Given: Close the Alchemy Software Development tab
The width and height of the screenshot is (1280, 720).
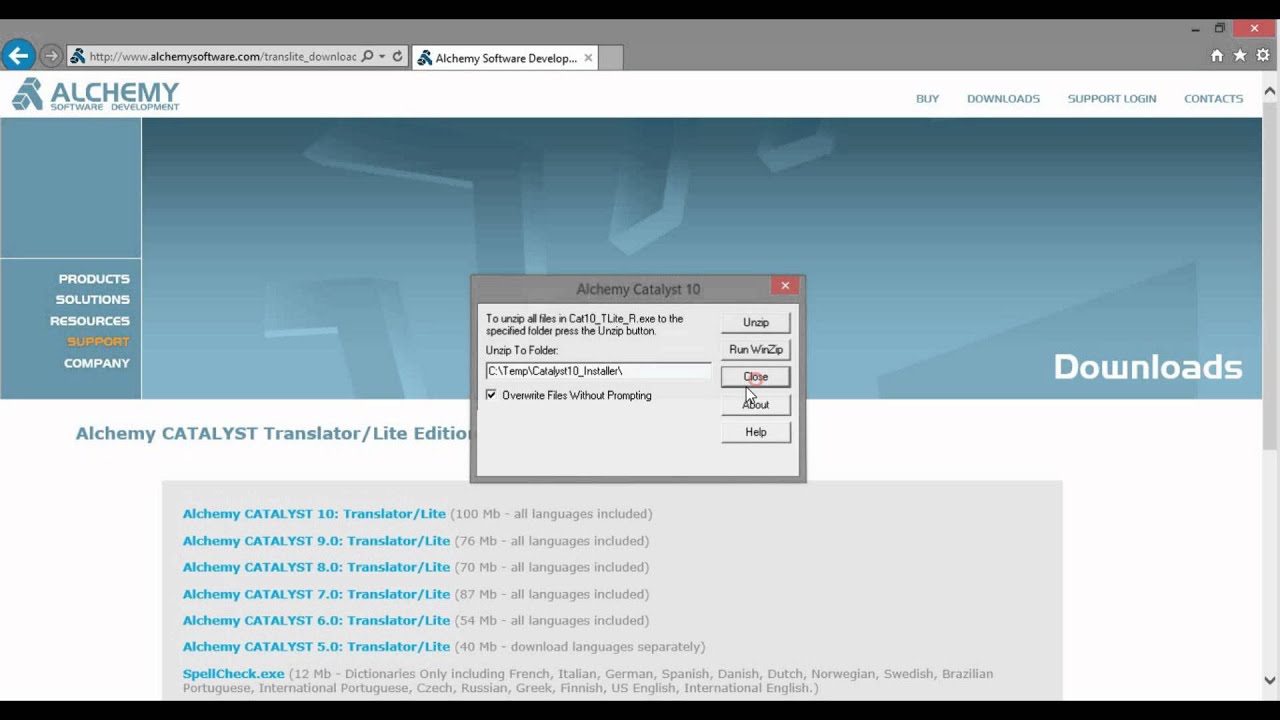Looking at the screenshot, I should [588, 58].
